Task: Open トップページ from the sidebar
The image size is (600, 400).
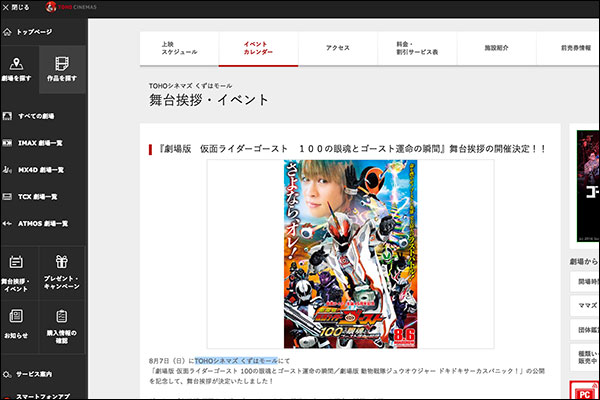Action: 42,32
